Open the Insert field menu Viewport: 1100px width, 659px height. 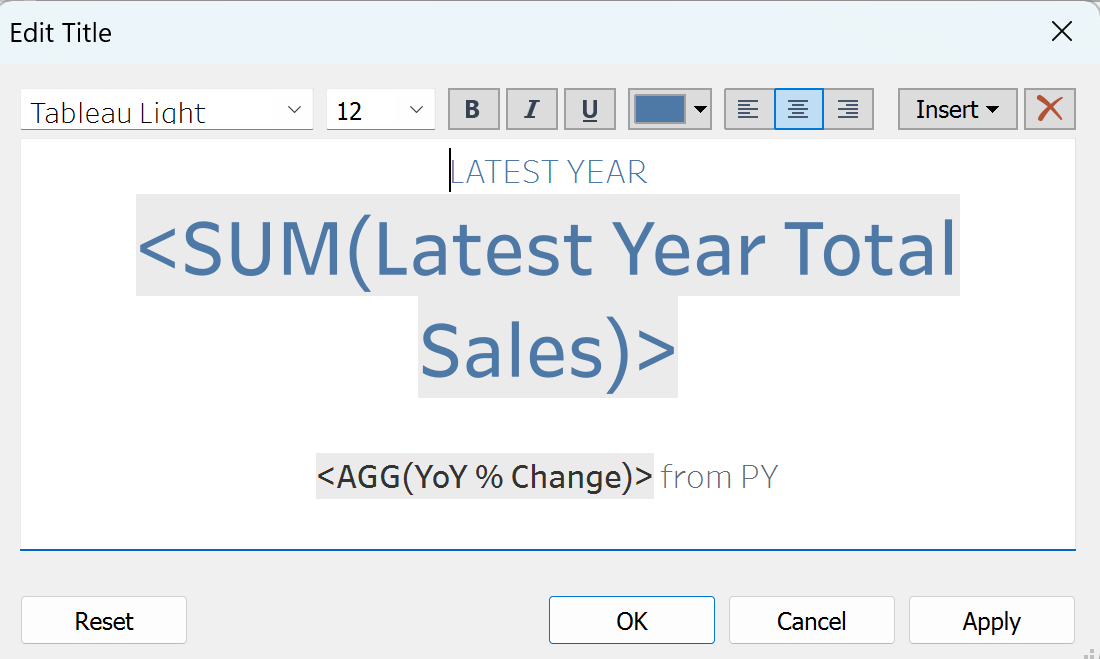pyautogui.click(x=957, y=110)
